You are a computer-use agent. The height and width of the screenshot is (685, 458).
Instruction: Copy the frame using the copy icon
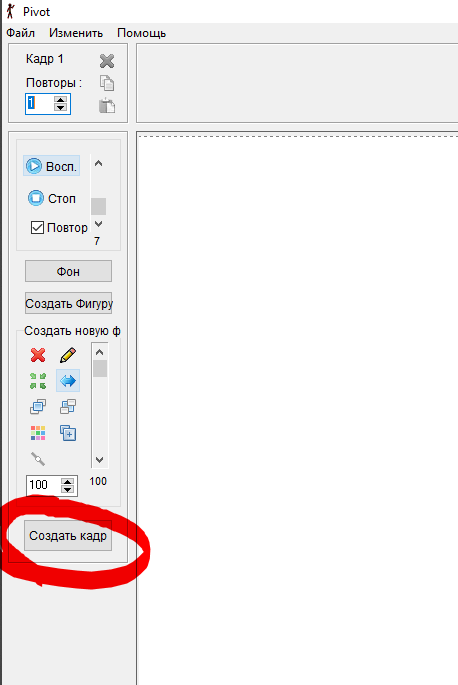point(107,83)
